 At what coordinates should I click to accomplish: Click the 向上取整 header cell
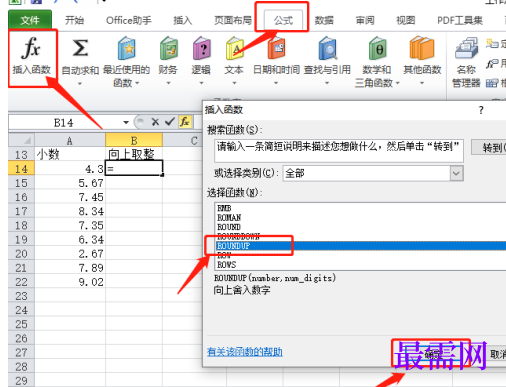pyautogui.click(x=134, y=154)
